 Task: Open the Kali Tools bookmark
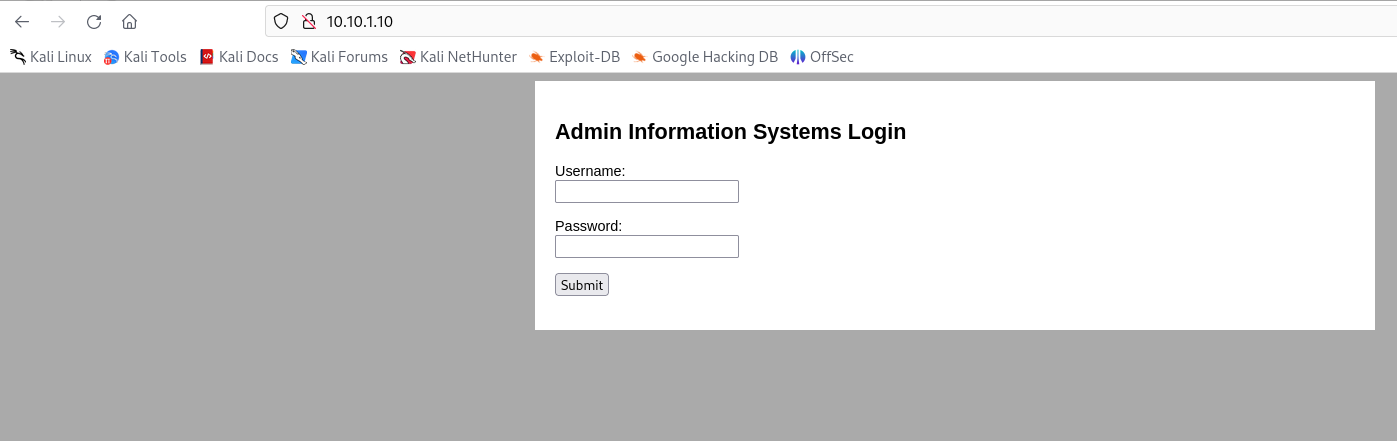145,57
